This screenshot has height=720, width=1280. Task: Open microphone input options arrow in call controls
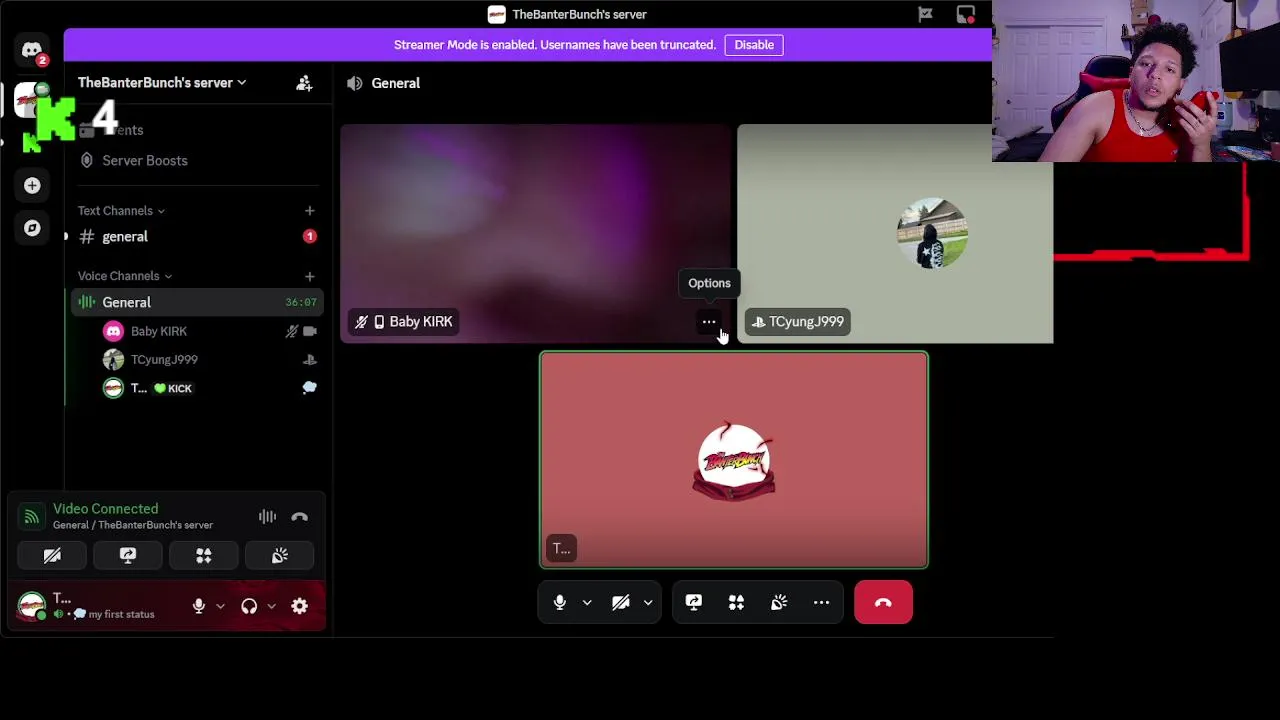(x=587, y=602)
